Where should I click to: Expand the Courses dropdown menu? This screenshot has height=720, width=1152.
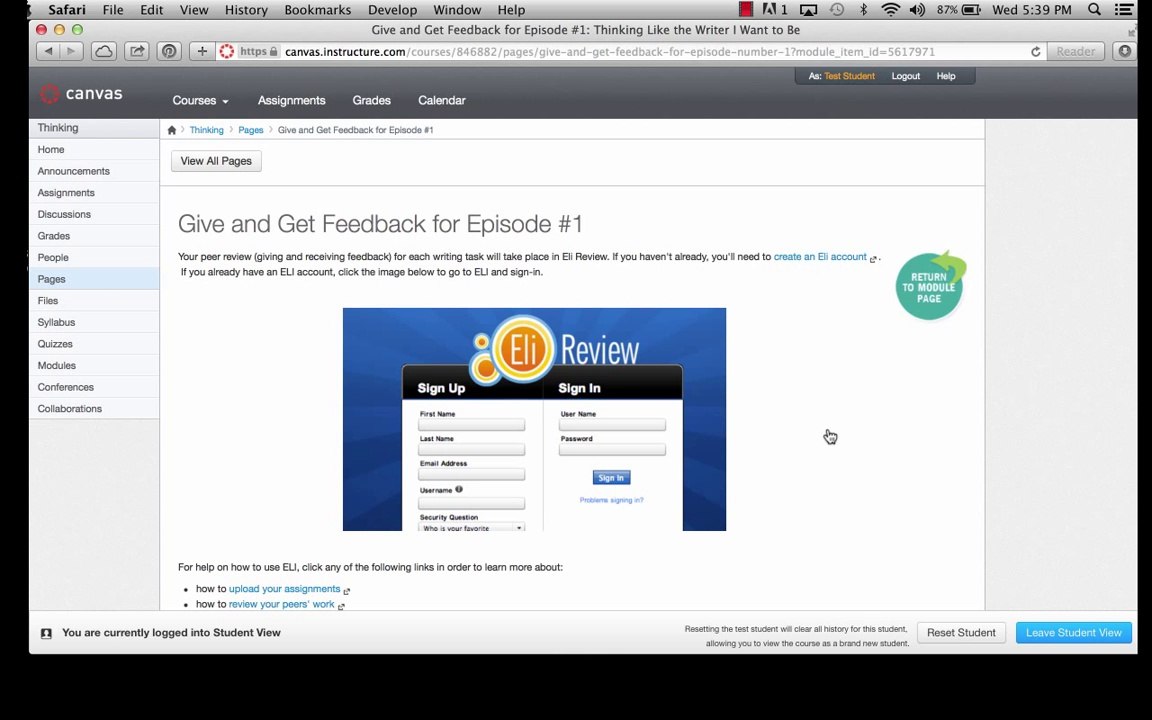[x=200, y=101]
